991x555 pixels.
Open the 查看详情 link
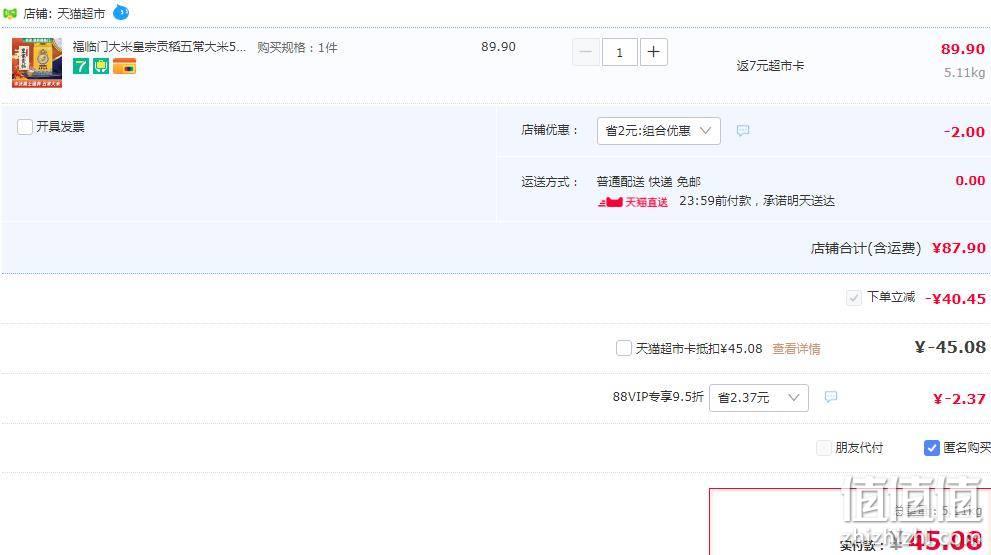796,348
